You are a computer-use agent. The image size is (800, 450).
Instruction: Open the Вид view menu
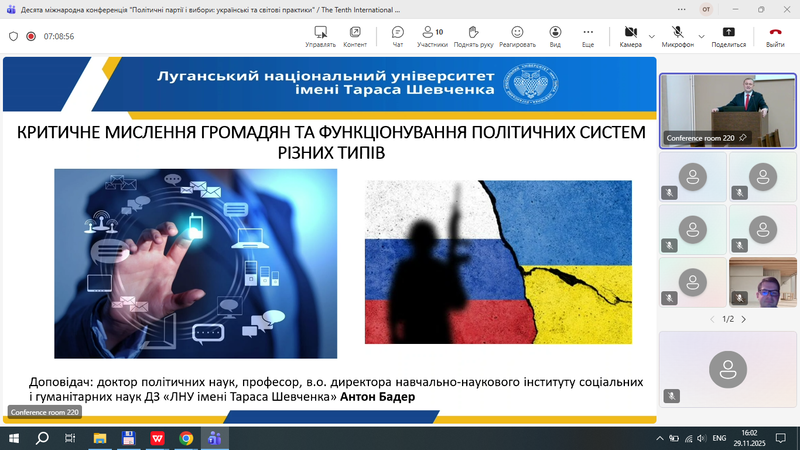(555, 36)
